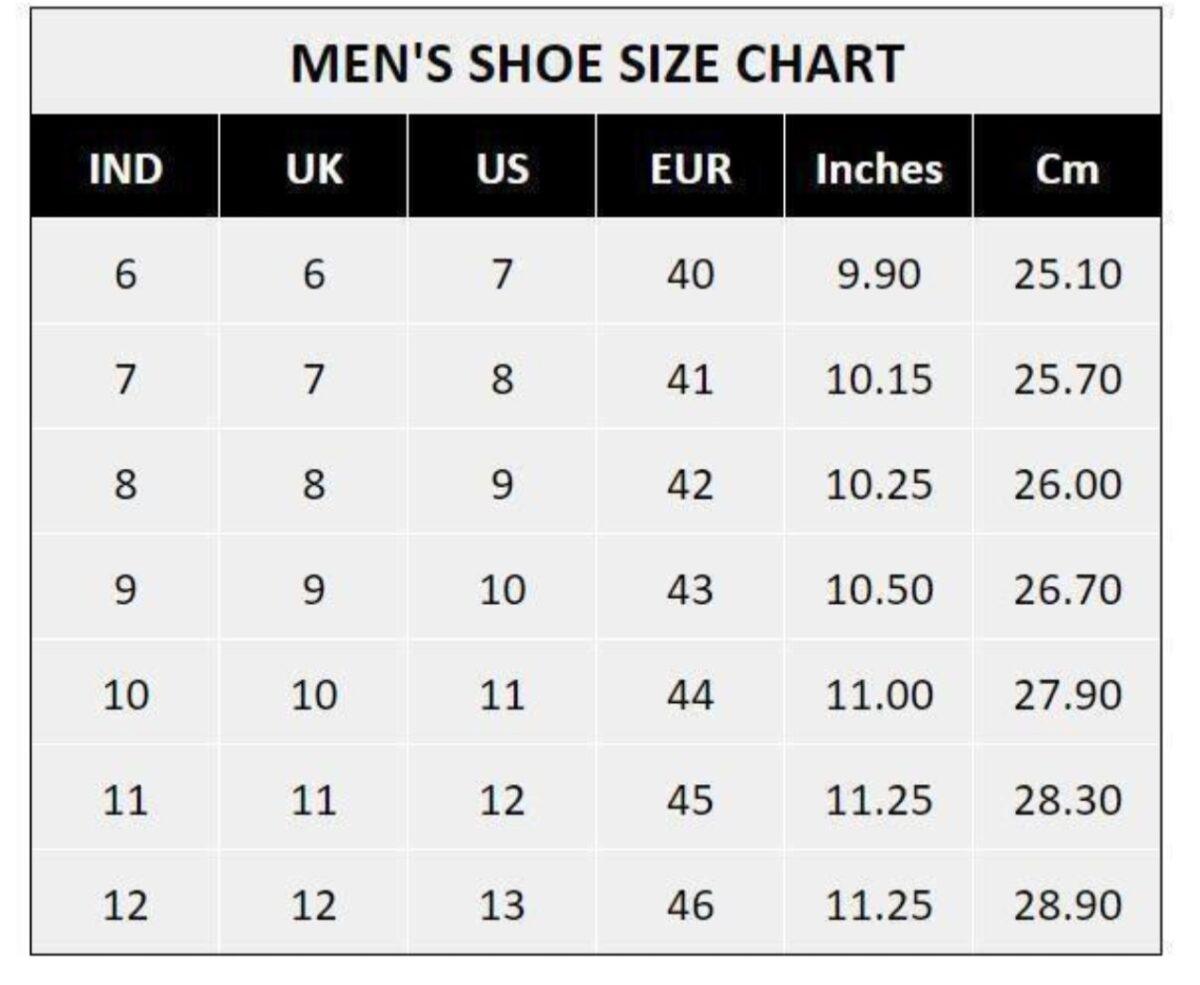Select the US column header

502,169
